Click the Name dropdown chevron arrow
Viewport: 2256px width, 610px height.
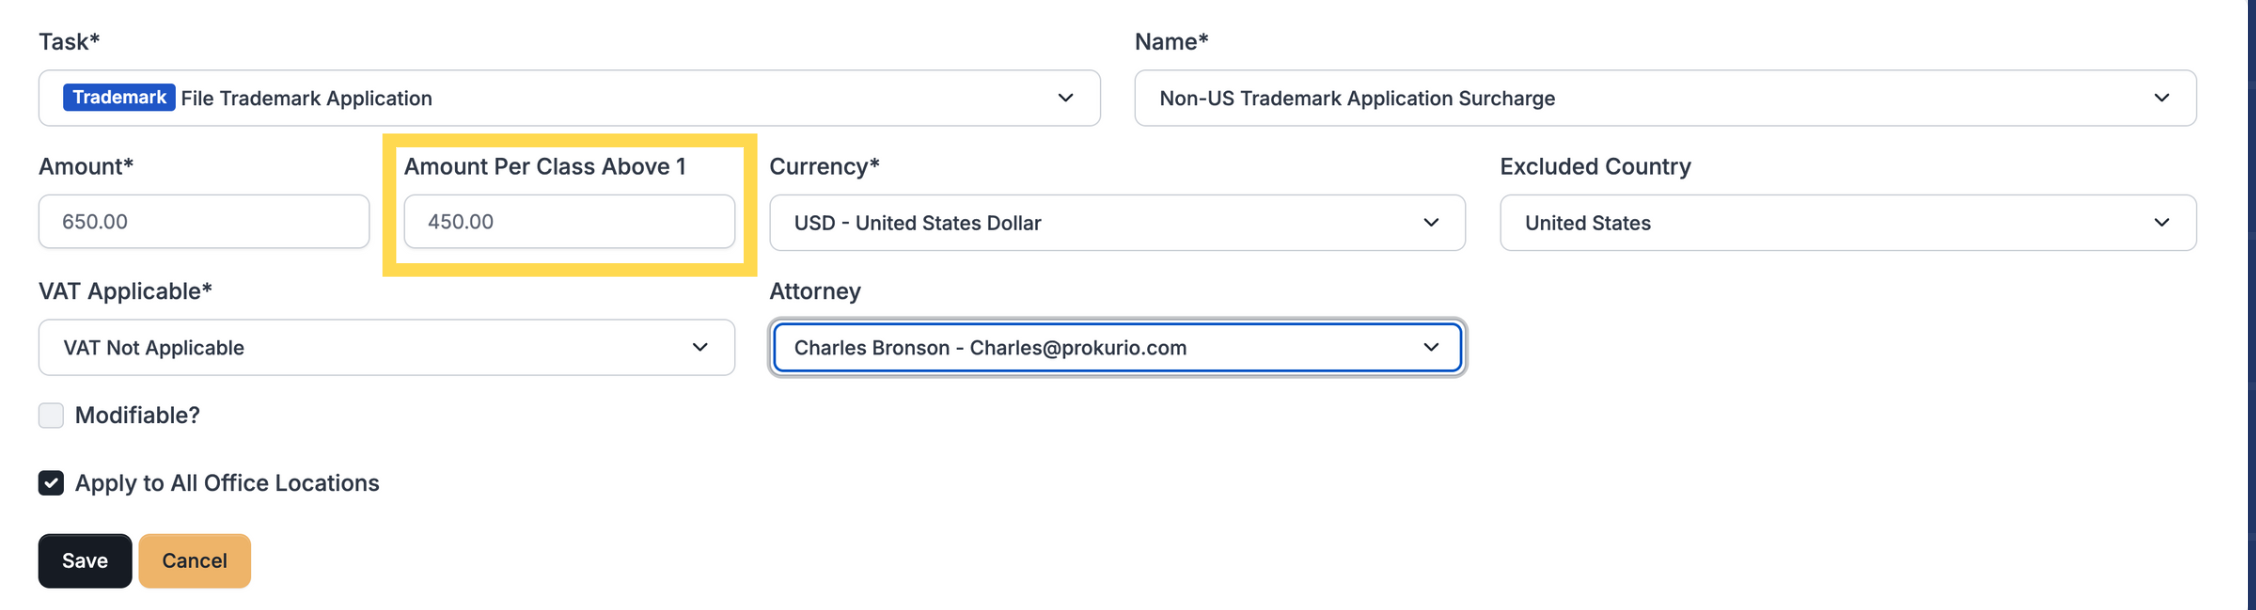click(2161, 98)
